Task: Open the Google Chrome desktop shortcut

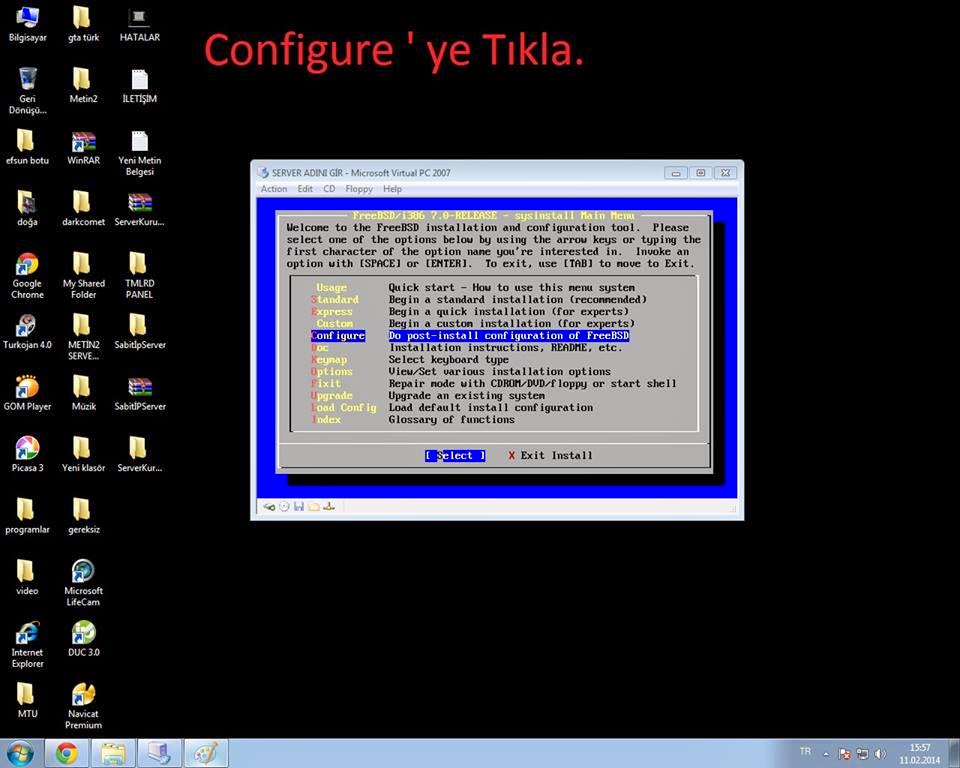Action: [x=28, y=276]
